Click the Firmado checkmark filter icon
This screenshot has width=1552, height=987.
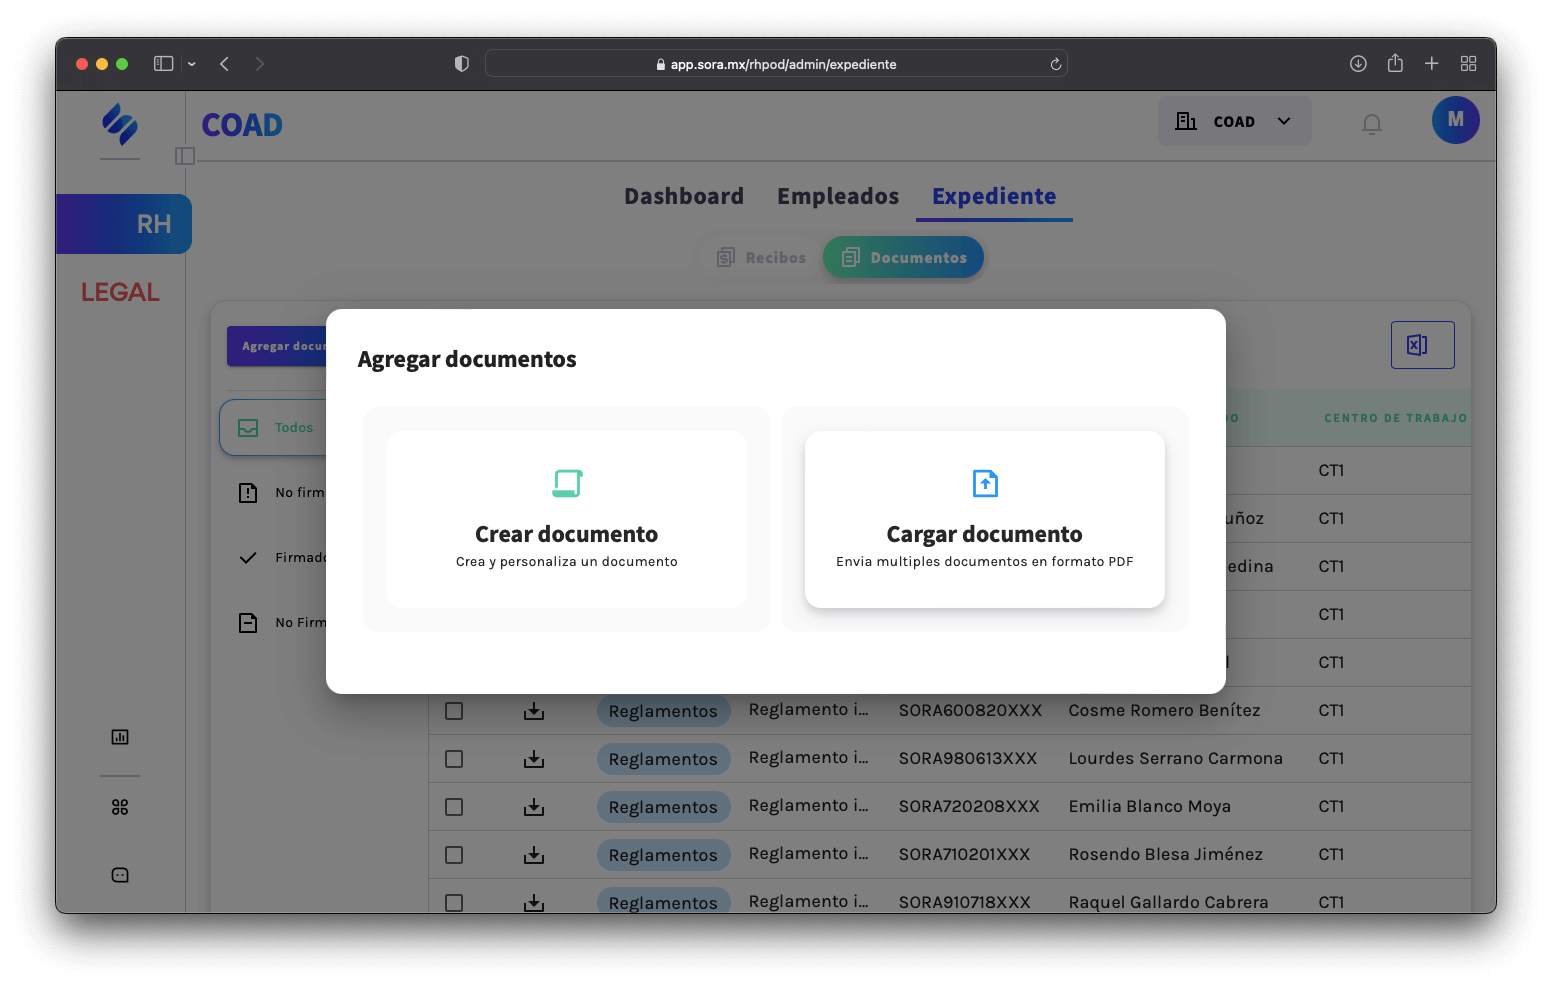(248, 558)
